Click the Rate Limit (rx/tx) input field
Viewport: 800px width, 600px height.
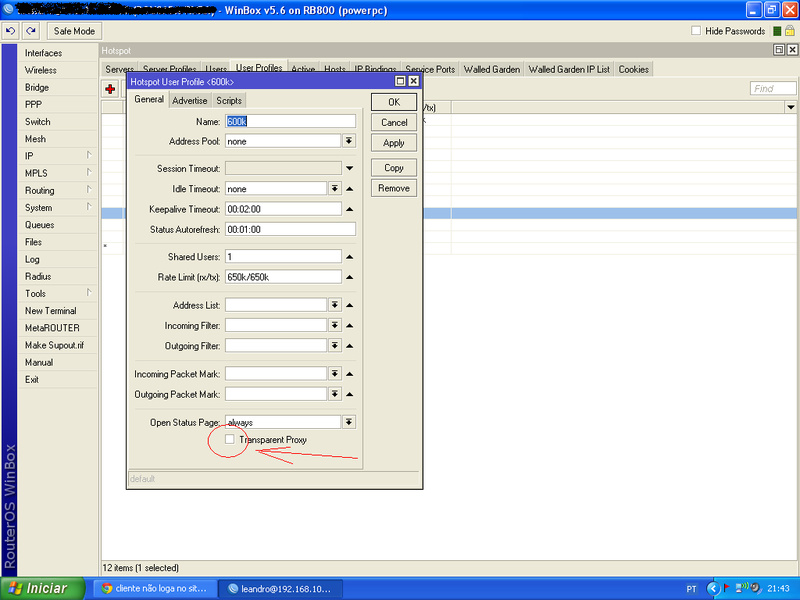click(x=283, y=277)
